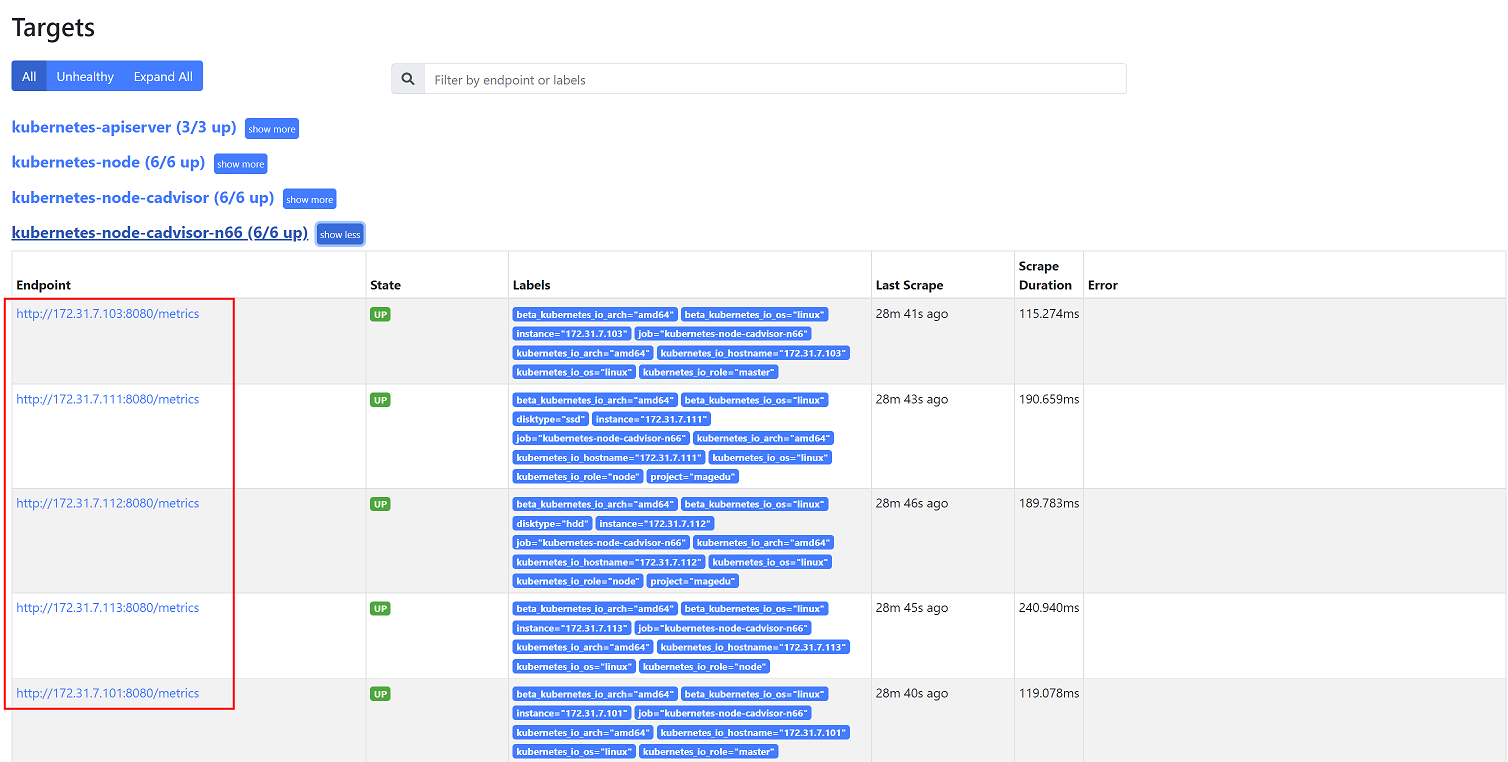
Task: Click the UP state badge for 172.31.7.103
Action: (x=380, y=314)
